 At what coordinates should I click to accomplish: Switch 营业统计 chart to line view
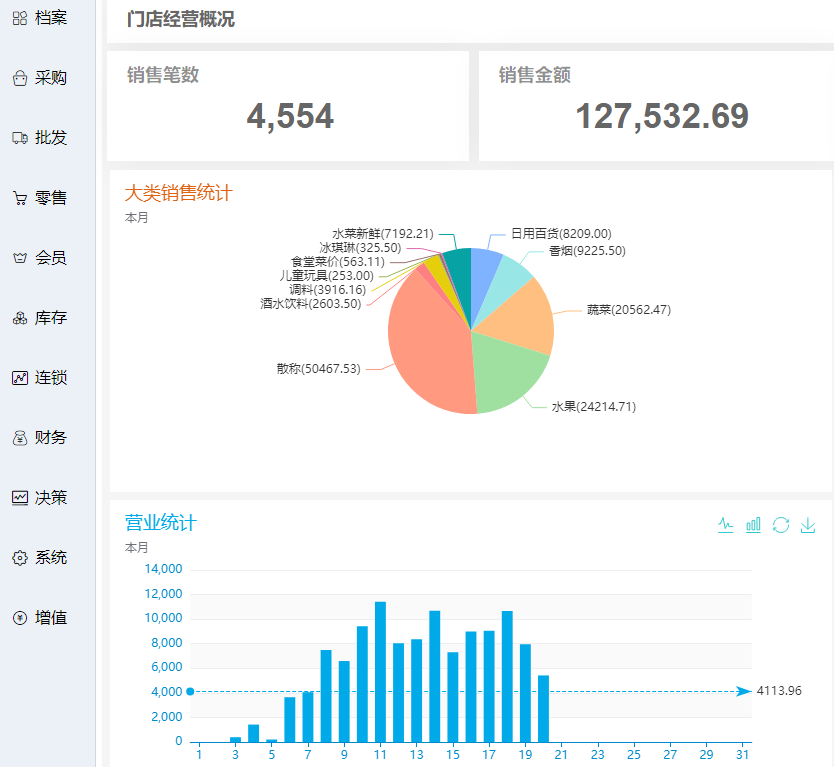click(x=726, y=525)
